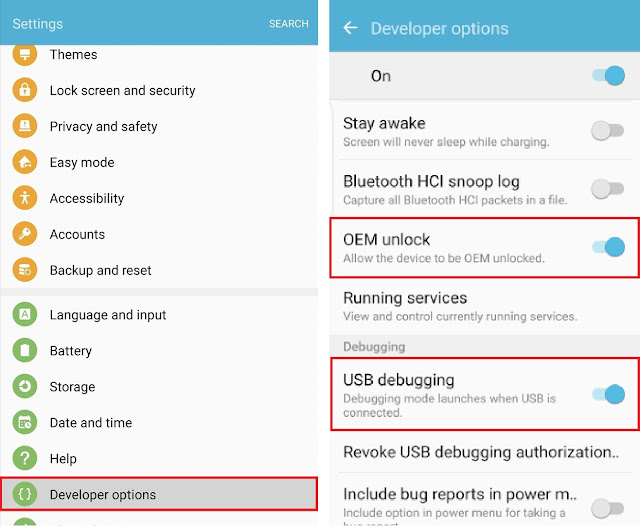Screen dimensions: 640x526
Task: Tap the Battery icon
Action: coord(25,351)
